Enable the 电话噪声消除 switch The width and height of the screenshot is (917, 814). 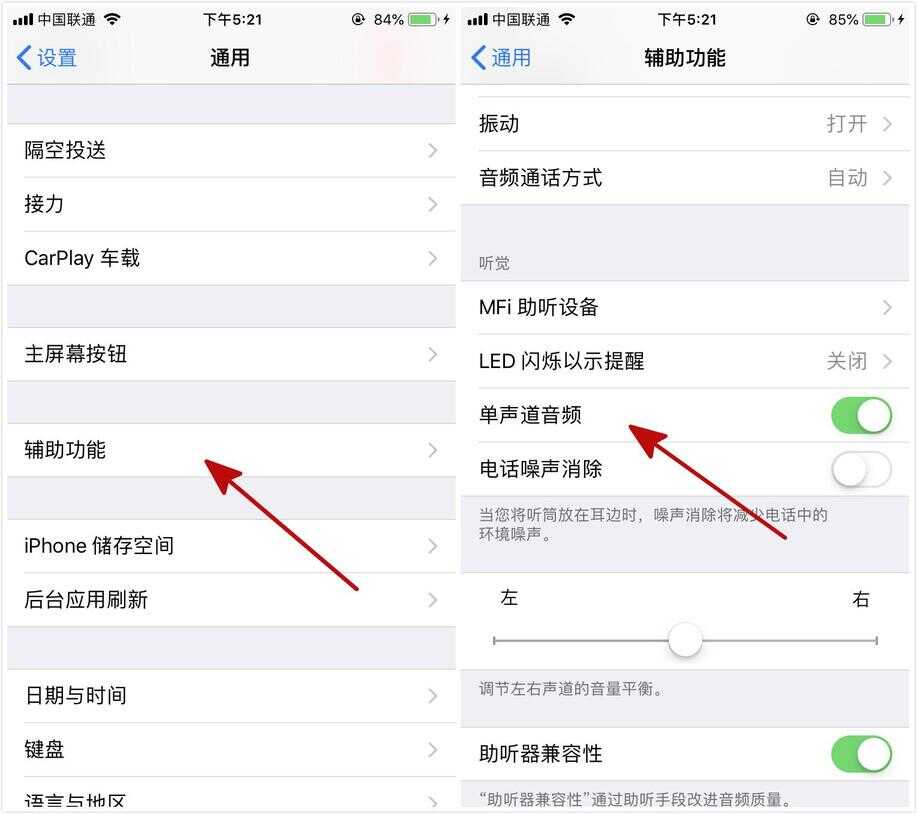[x=861, y=469]
